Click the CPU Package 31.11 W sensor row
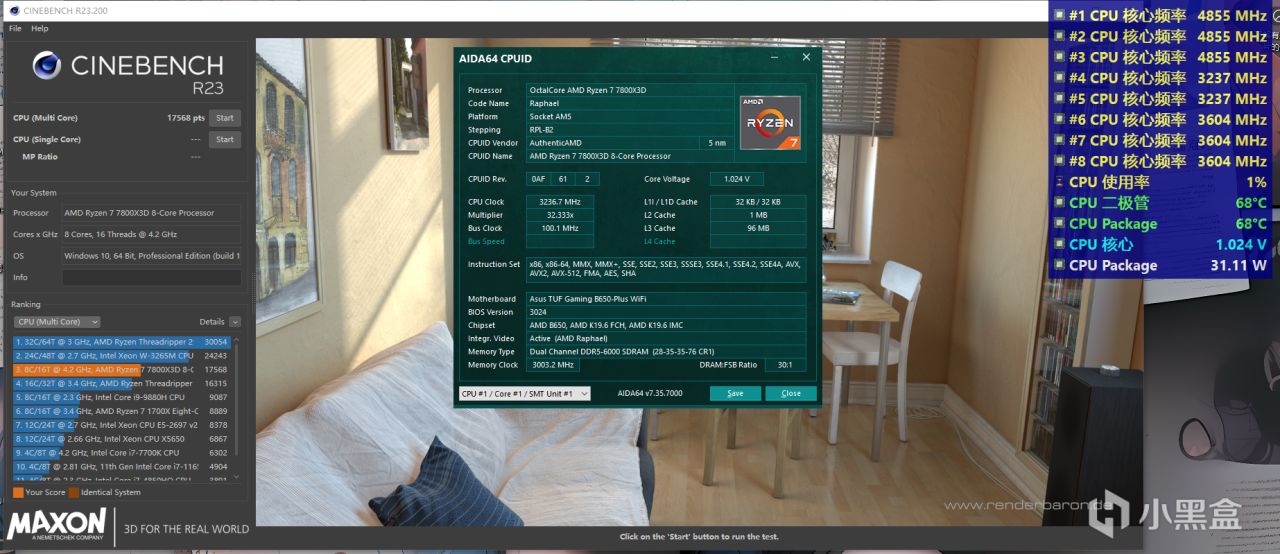The width and height of the screenshot is (1280, 554). pyautogui.click(x=1161, y=265)
